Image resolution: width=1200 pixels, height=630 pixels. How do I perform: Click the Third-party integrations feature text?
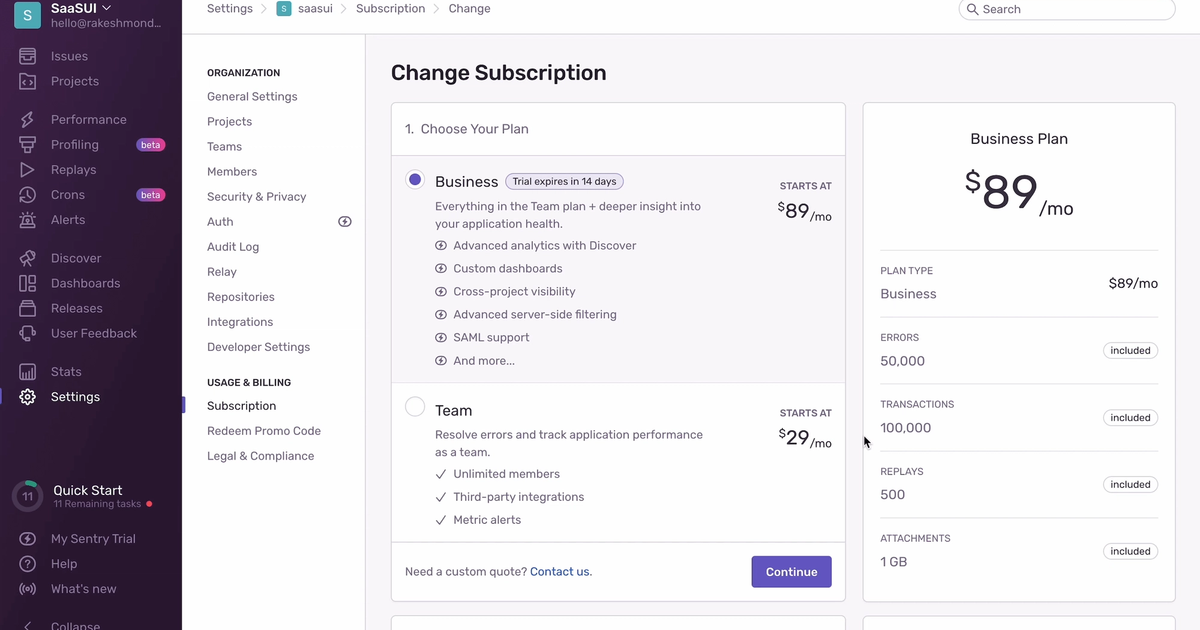pyautogui.click(x=518, y=497)
